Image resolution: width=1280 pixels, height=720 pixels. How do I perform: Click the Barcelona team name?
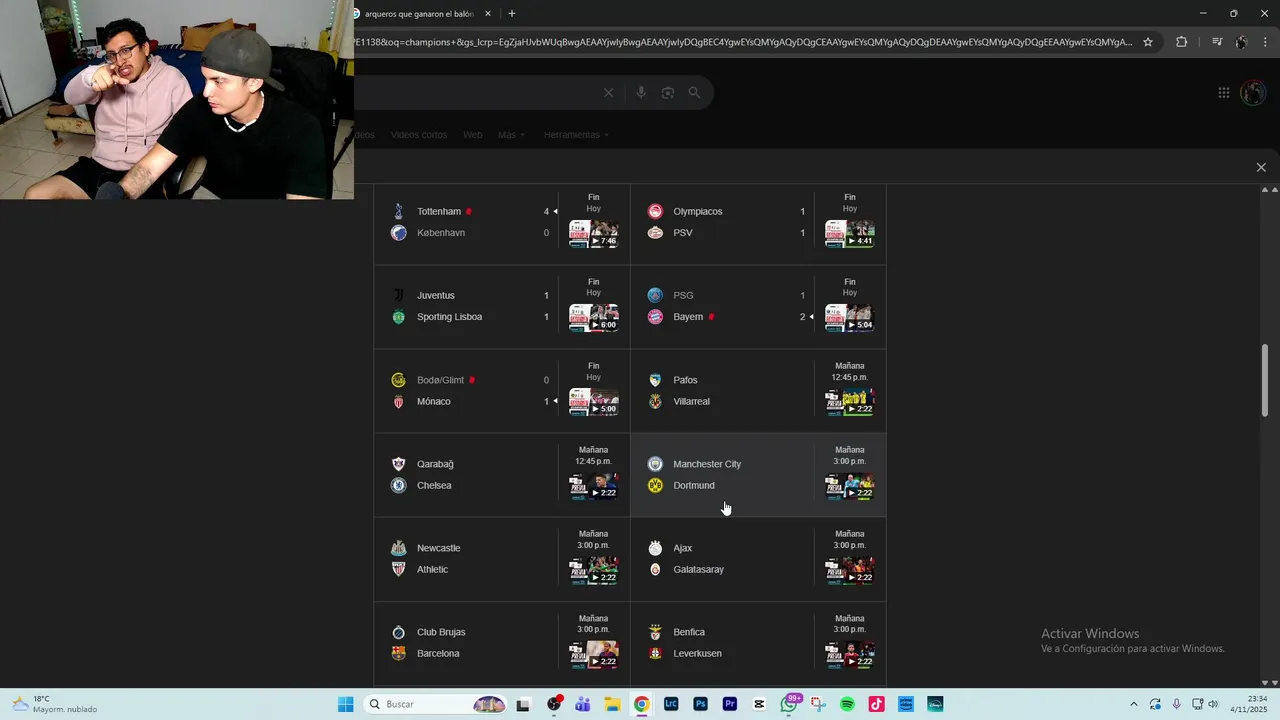pyautogui.click(x=438, y=654)
